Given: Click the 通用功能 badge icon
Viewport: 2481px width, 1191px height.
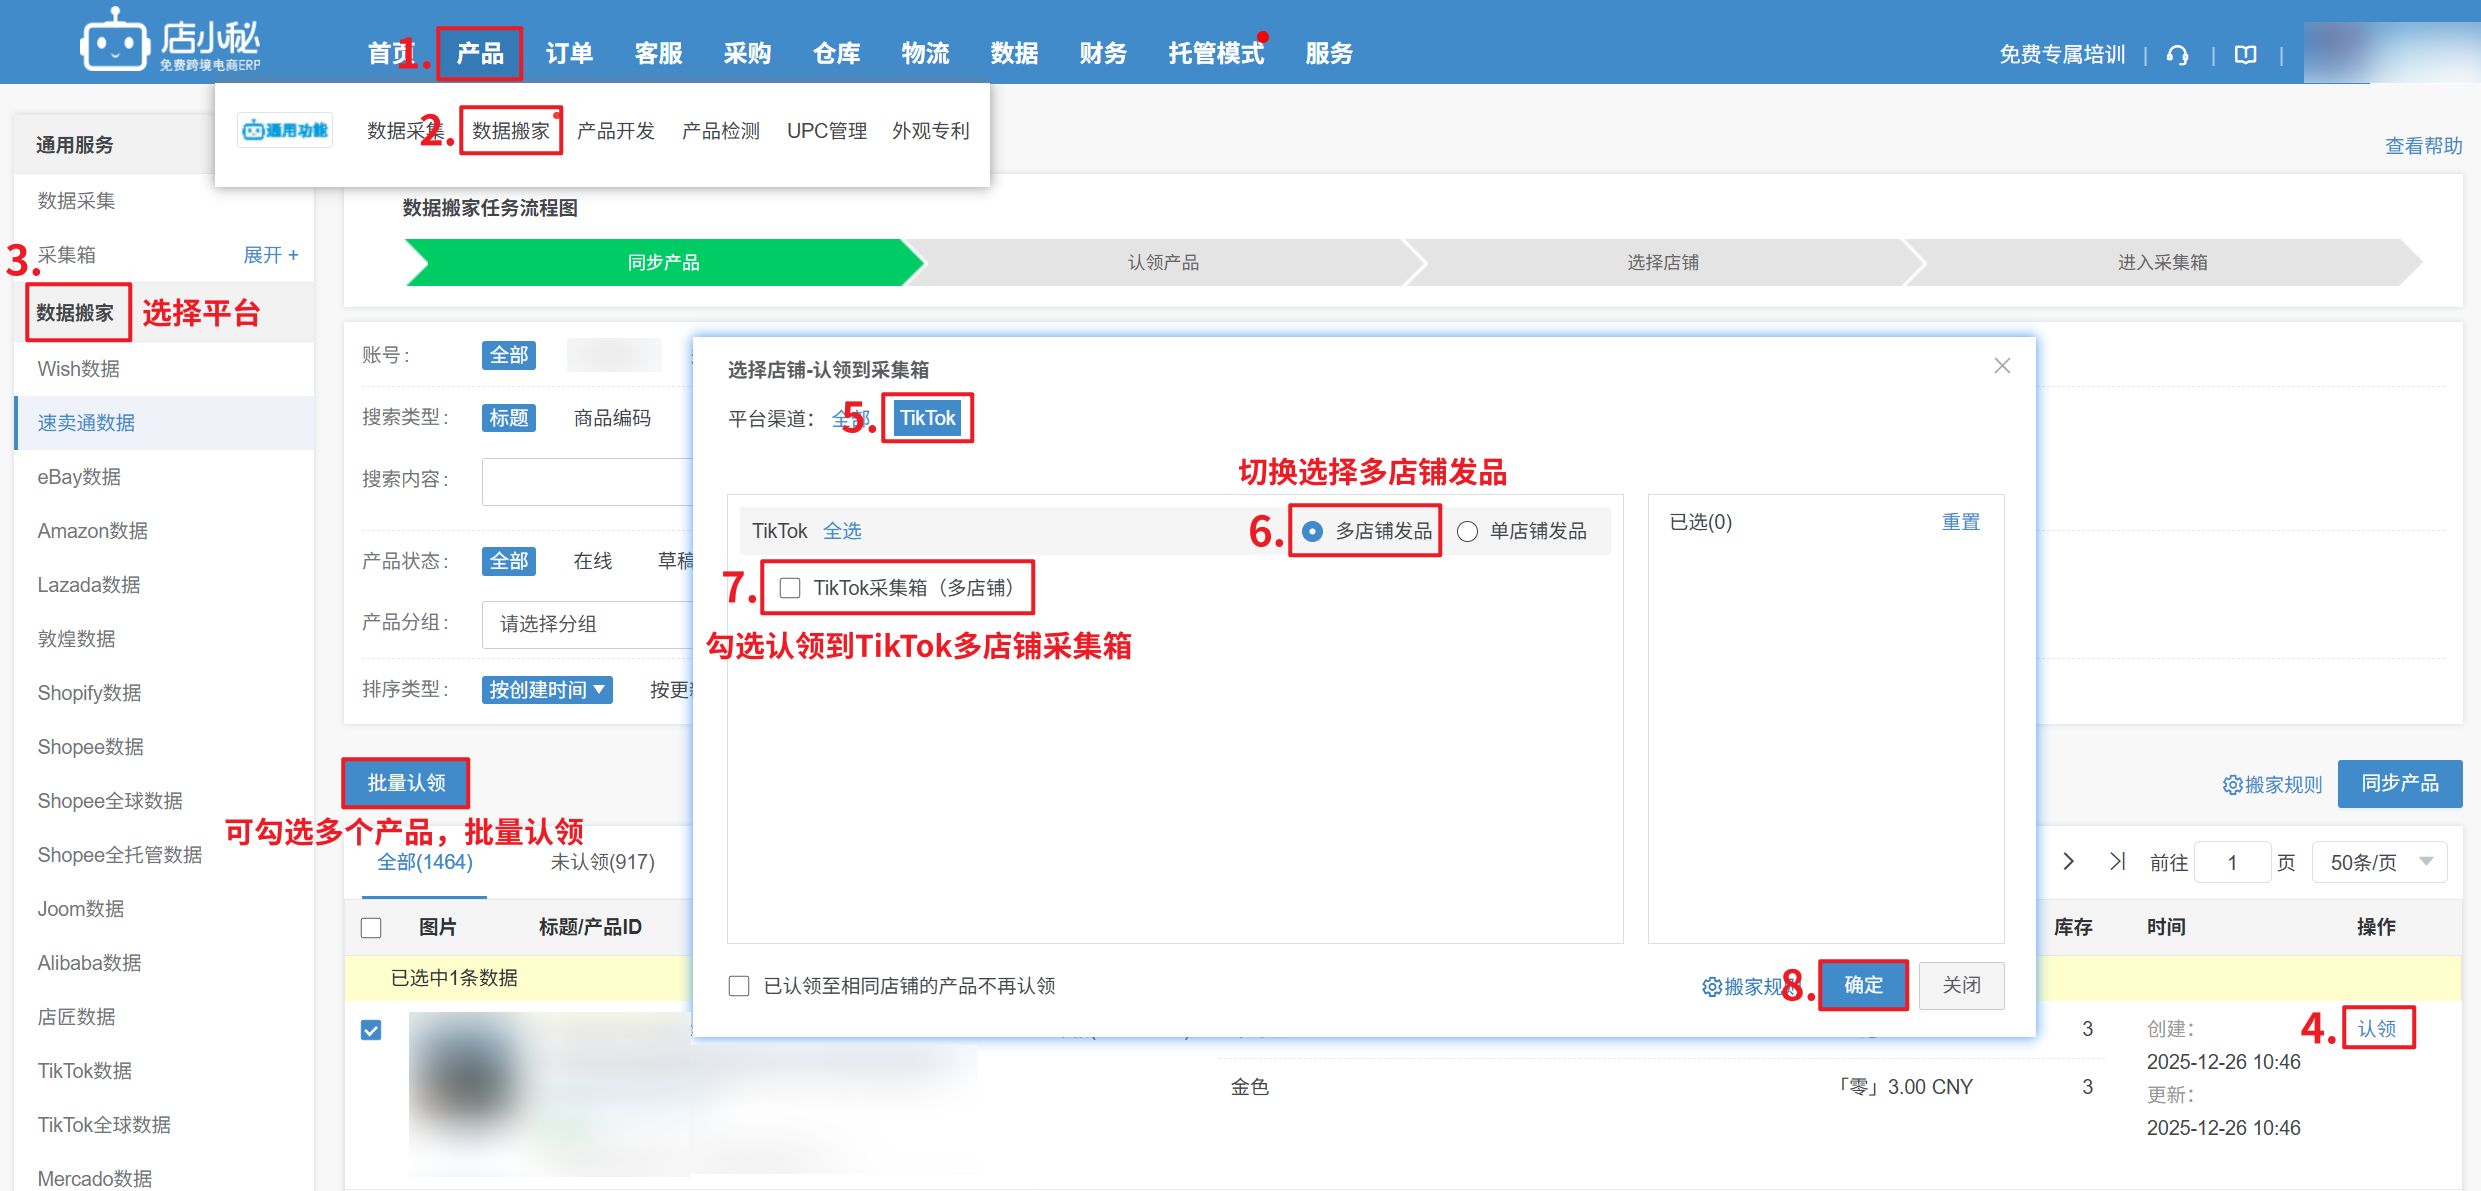Looking at the screenshot, I should 285,131.
